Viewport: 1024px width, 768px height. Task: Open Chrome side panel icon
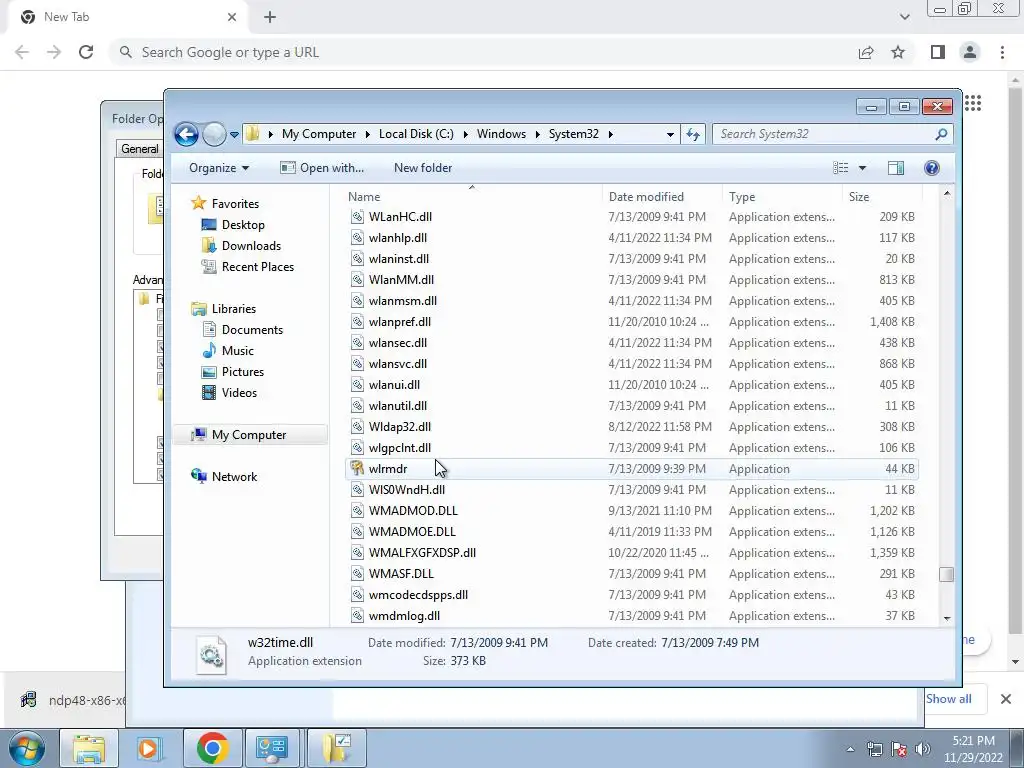click(938, 52)
